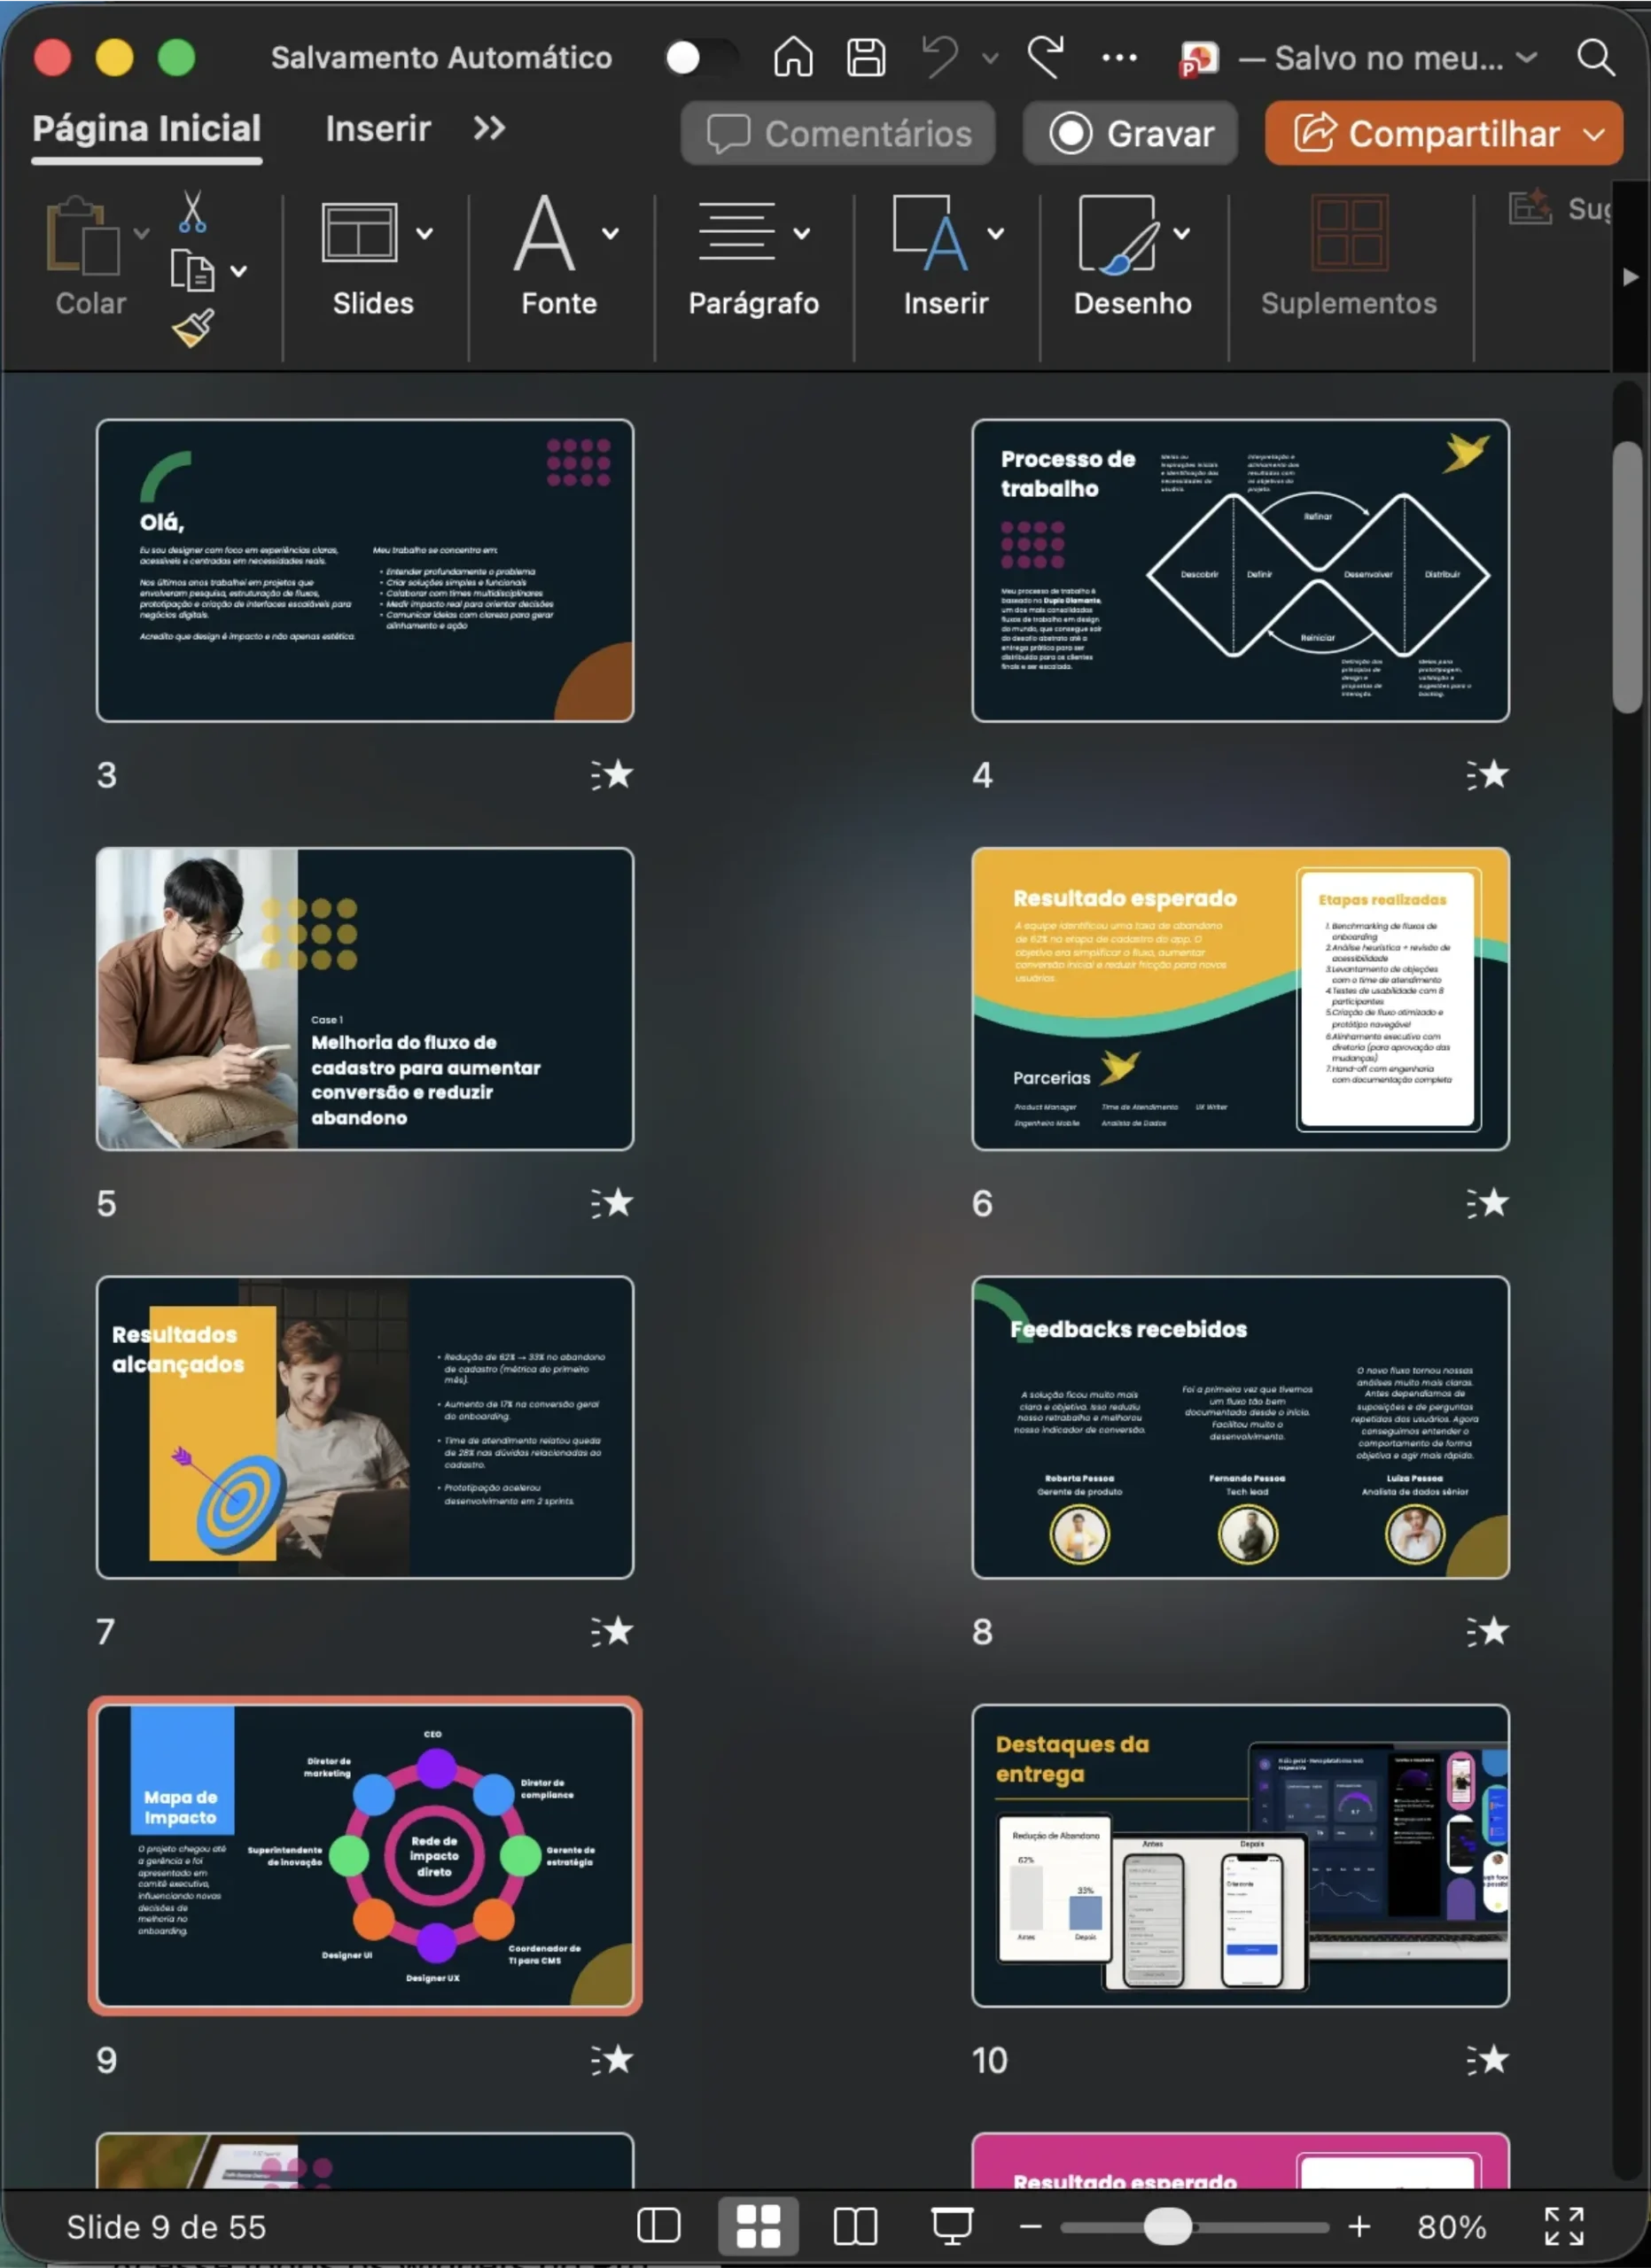Expand the undo history dropdown arrow

click(990, 58)
